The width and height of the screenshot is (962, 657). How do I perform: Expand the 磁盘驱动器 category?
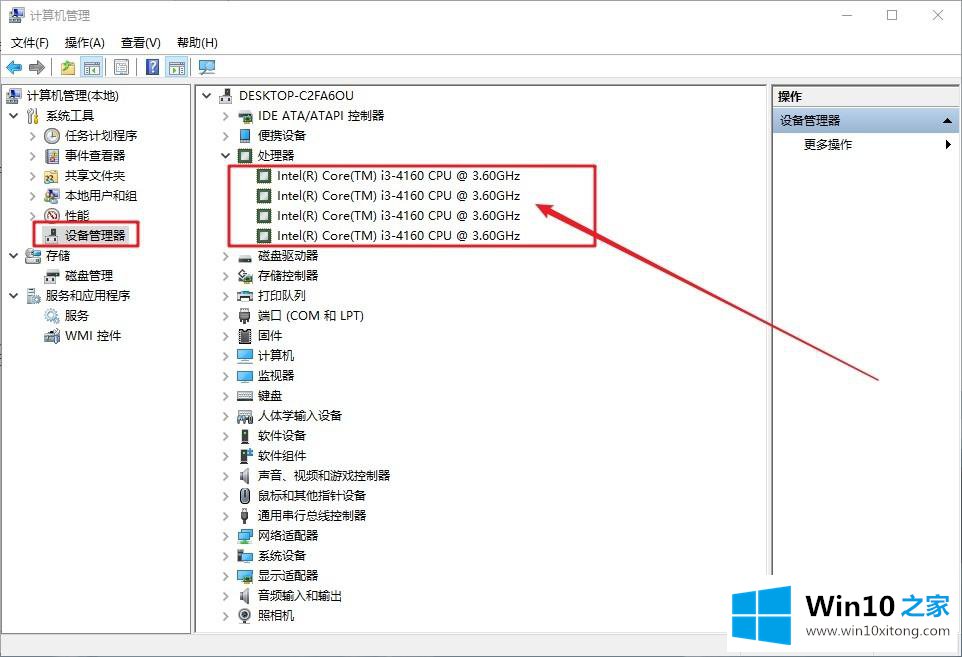(226, 256)
